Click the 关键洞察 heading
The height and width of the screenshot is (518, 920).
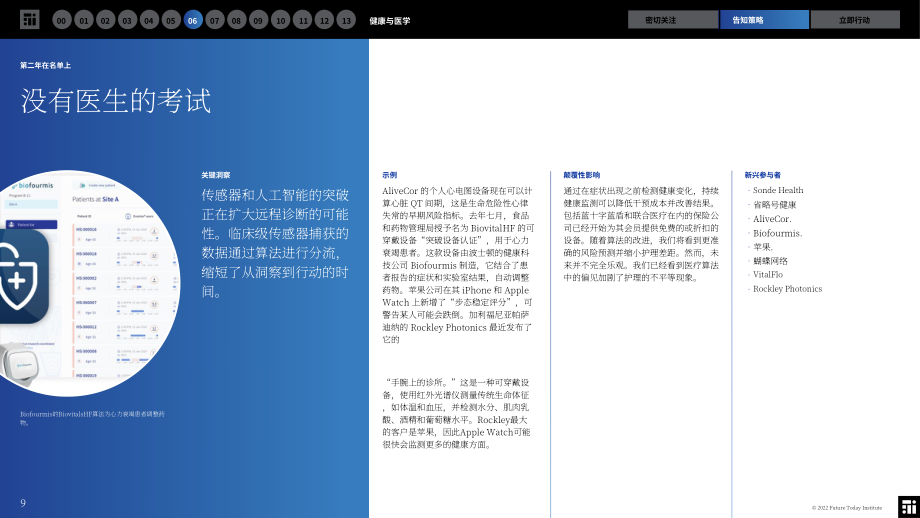(215, 175)
